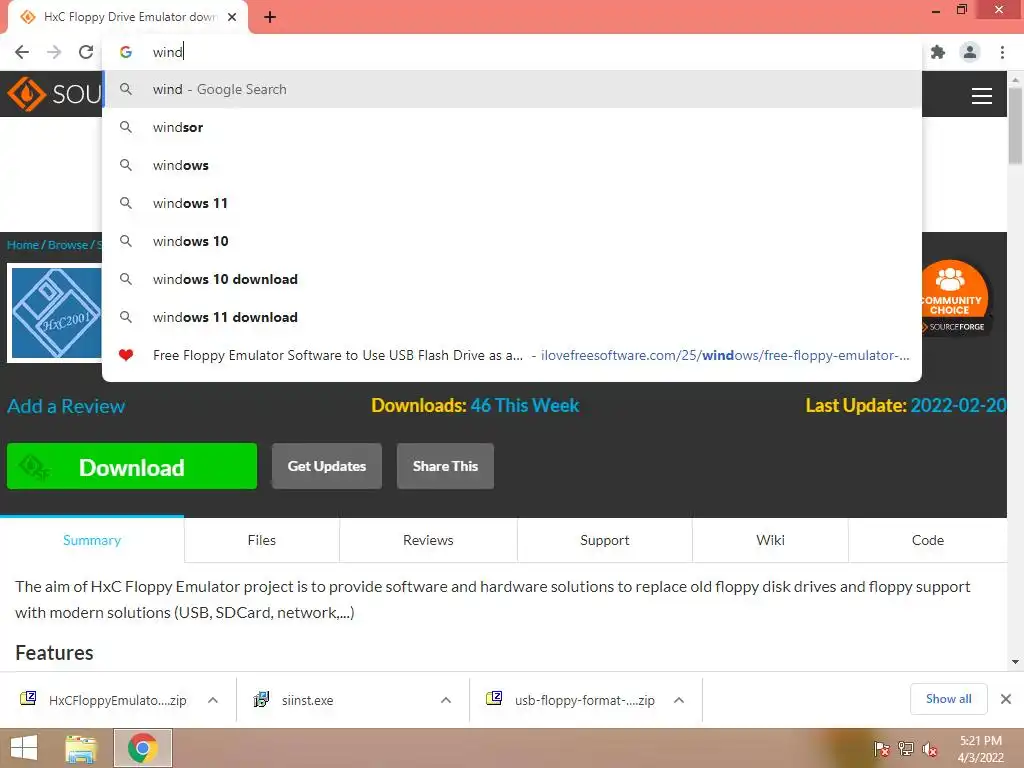Expand options for HxCFloppyEmulato....zip download
The width and height of the screenshot is (1024, 768).
click(x=213, y=700)
